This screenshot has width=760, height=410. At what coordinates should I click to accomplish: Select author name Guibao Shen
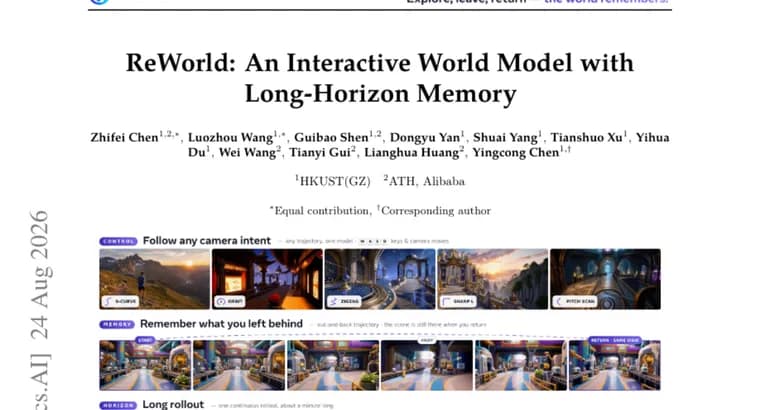coord(331,138)
